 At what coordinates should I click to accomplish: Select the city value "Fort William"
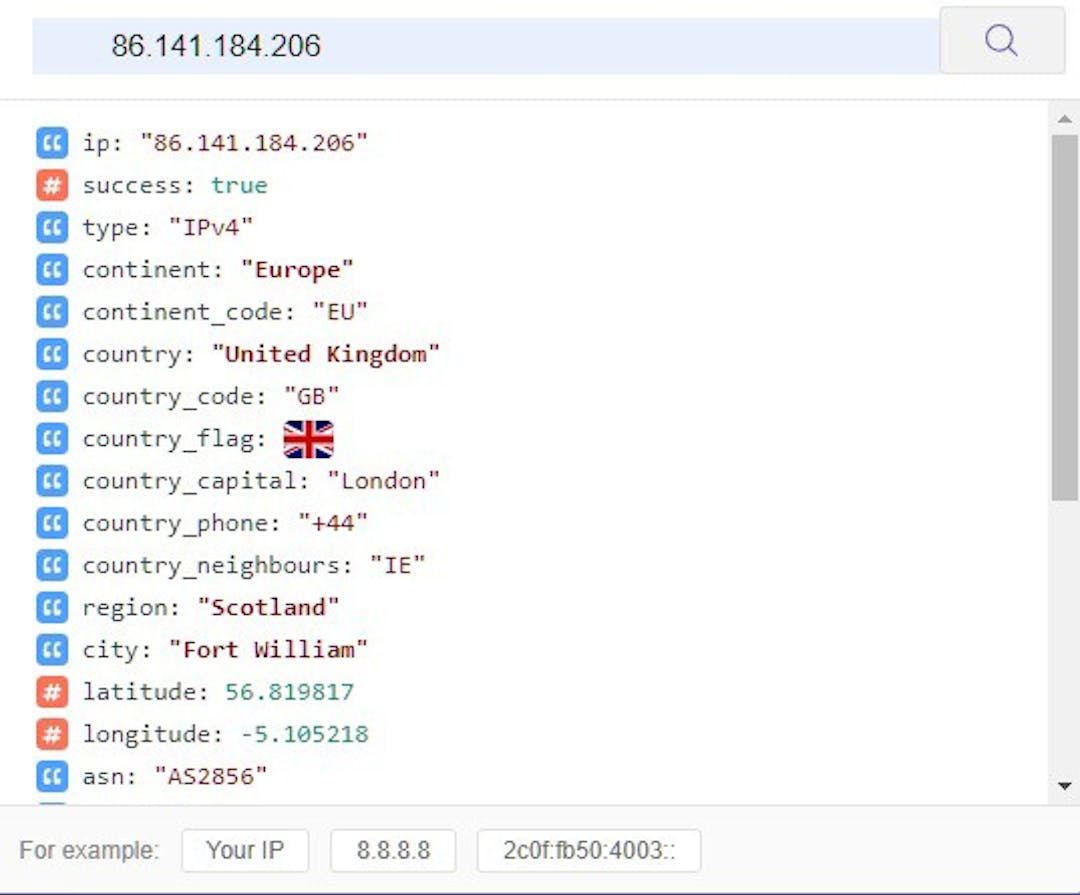268,650
